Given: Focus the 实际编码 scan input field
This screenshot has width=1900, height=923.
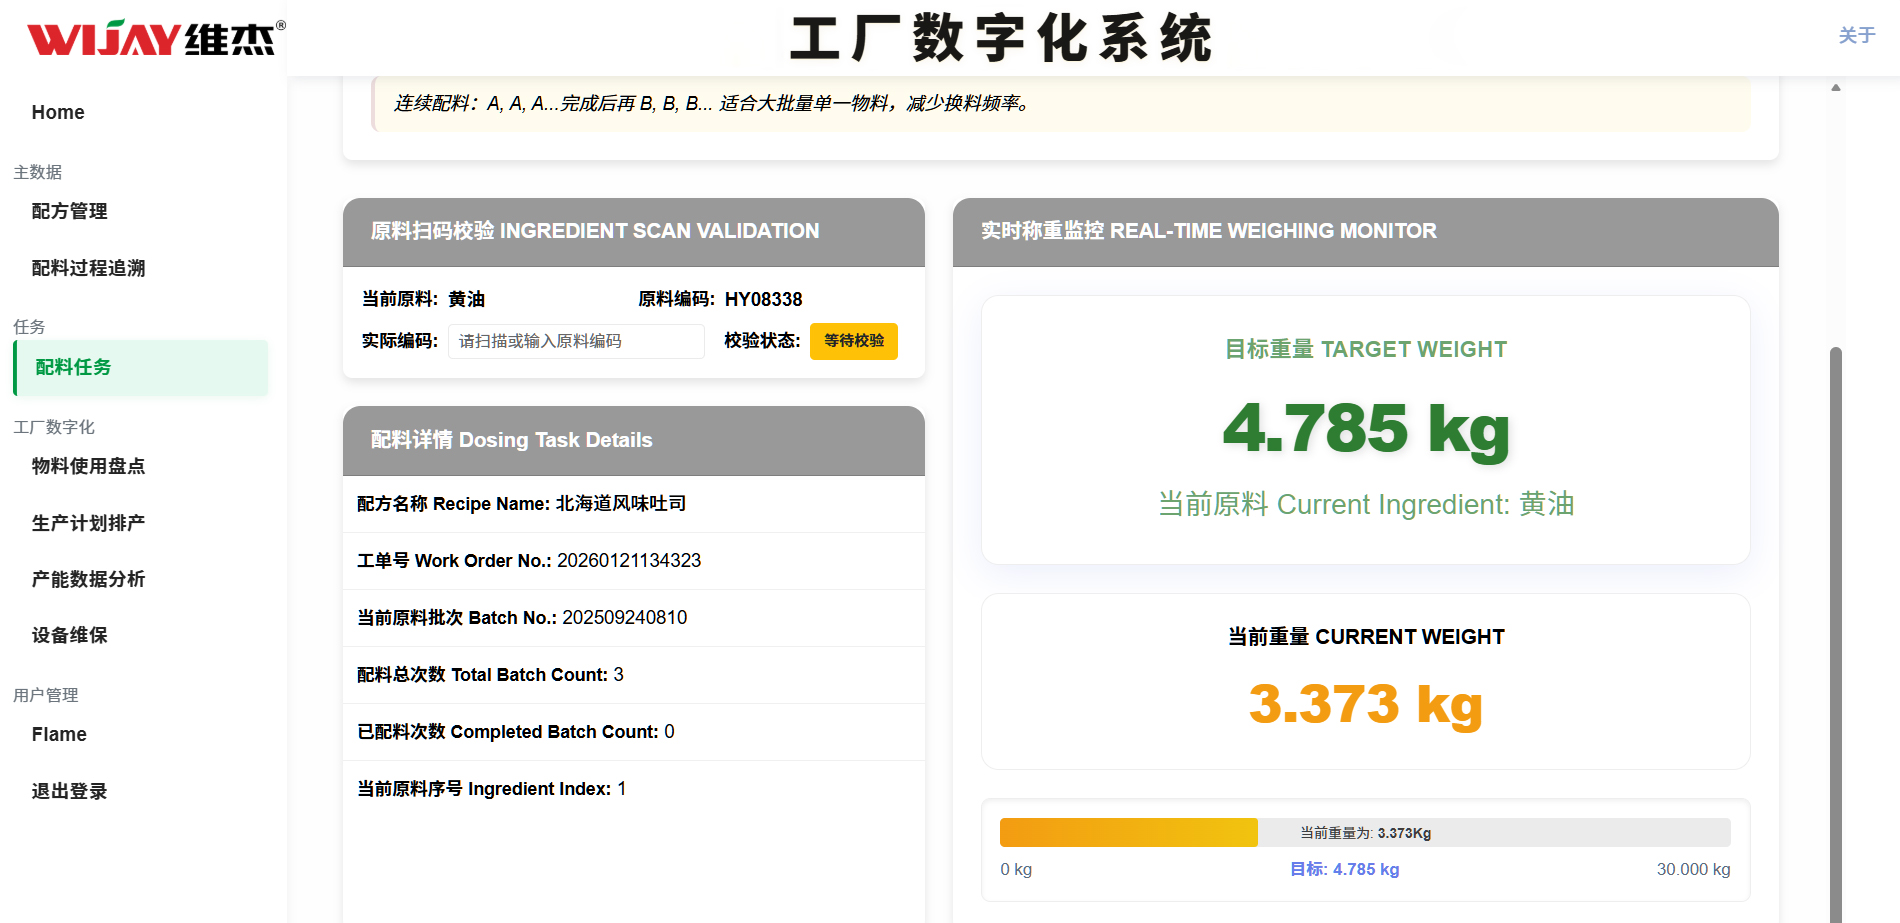Looking at the screenshot, I should pos(576,341).
